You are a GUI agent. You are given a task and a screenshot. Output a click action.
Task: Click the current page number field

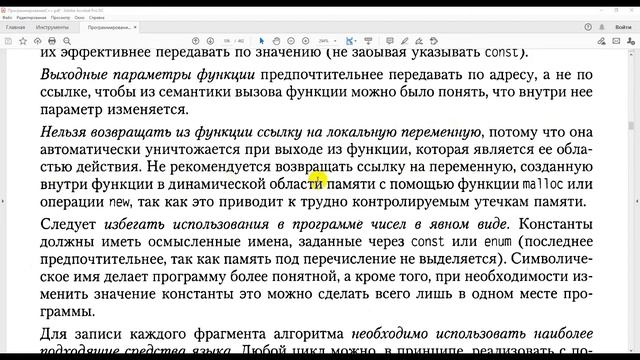227,41
